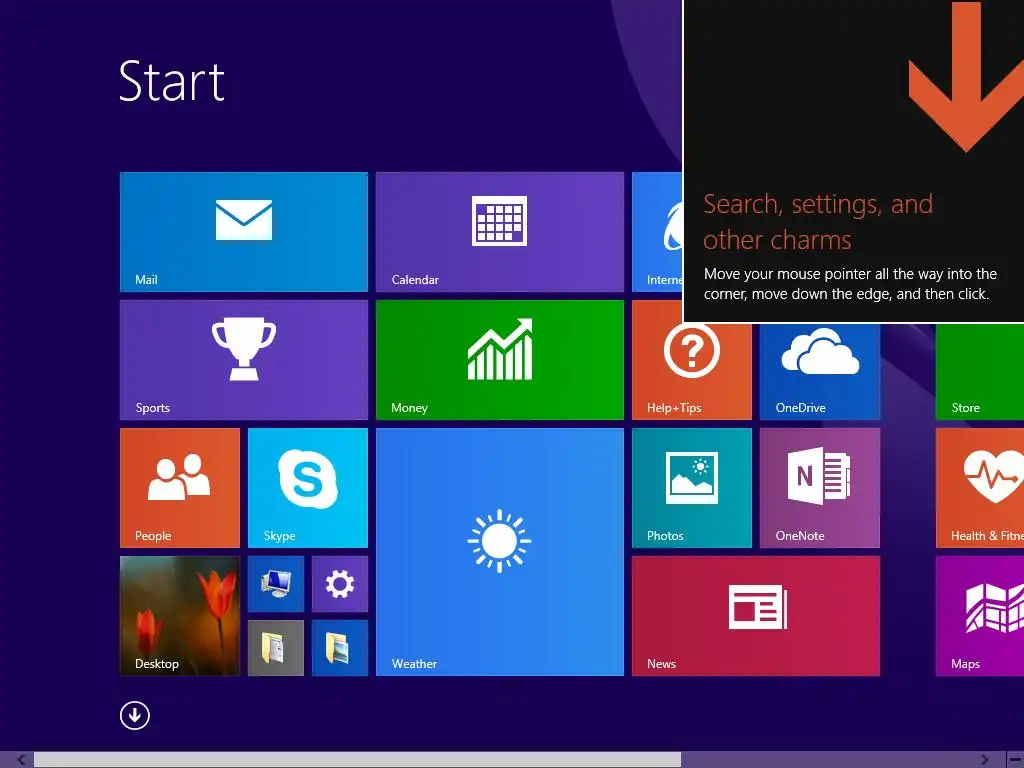The image size is (1024, 768).
Task: Open PC settings gear tile
Action: (340, 584)
